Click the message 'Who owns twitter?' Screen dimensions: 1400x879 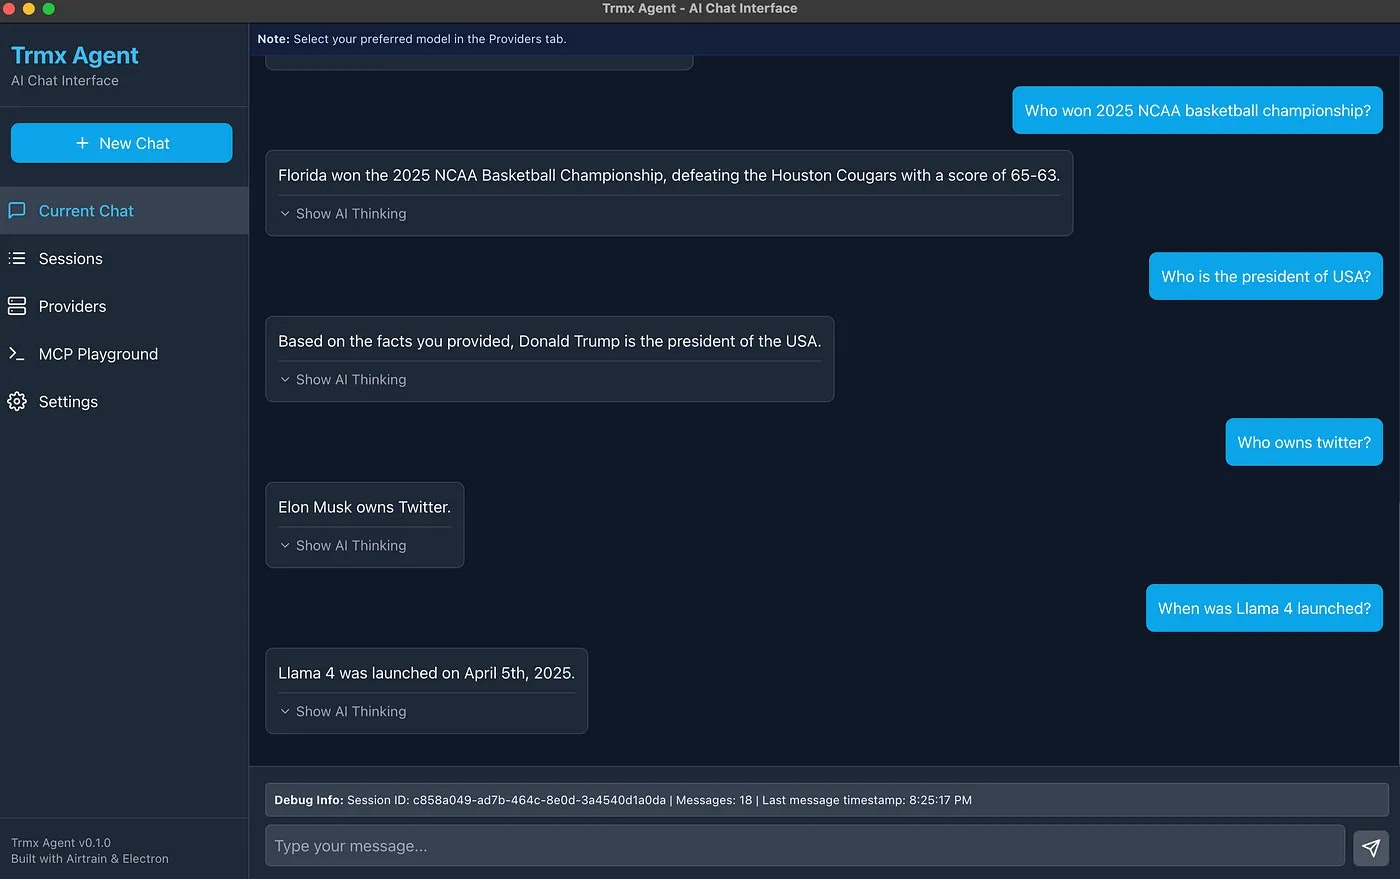pyautogui.click(x=1304, y=443)
